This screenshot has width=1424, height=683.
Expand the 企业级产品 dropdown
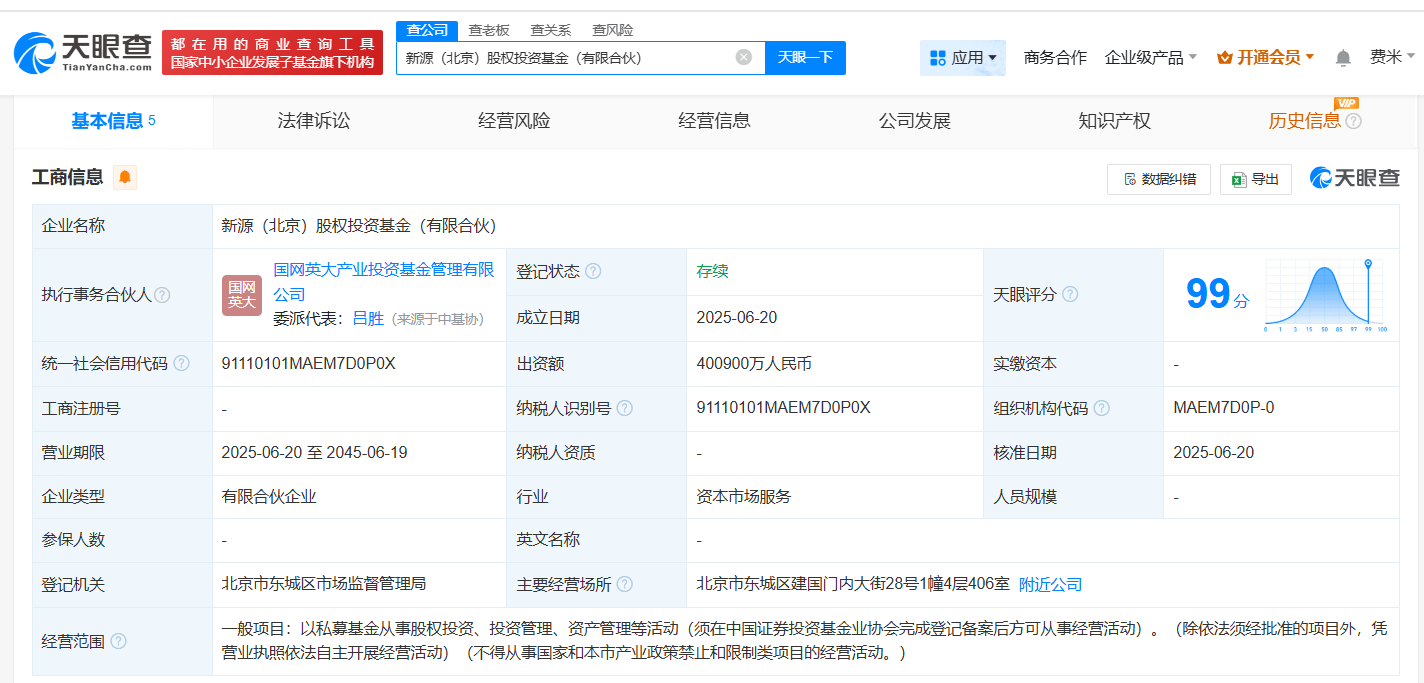click(1151, 58)
